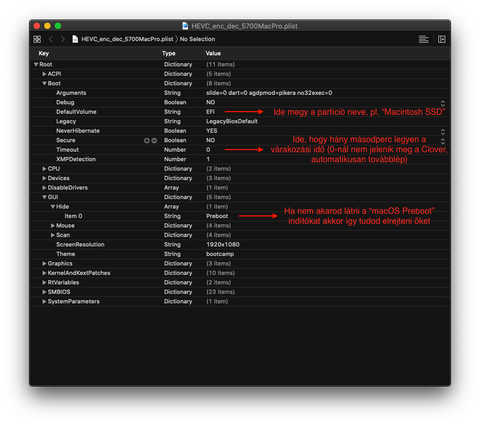The width and height of the screenshot is (480, 425).
Task: Edit the XMPDetection value 1
Action: [x=208, y=159]
